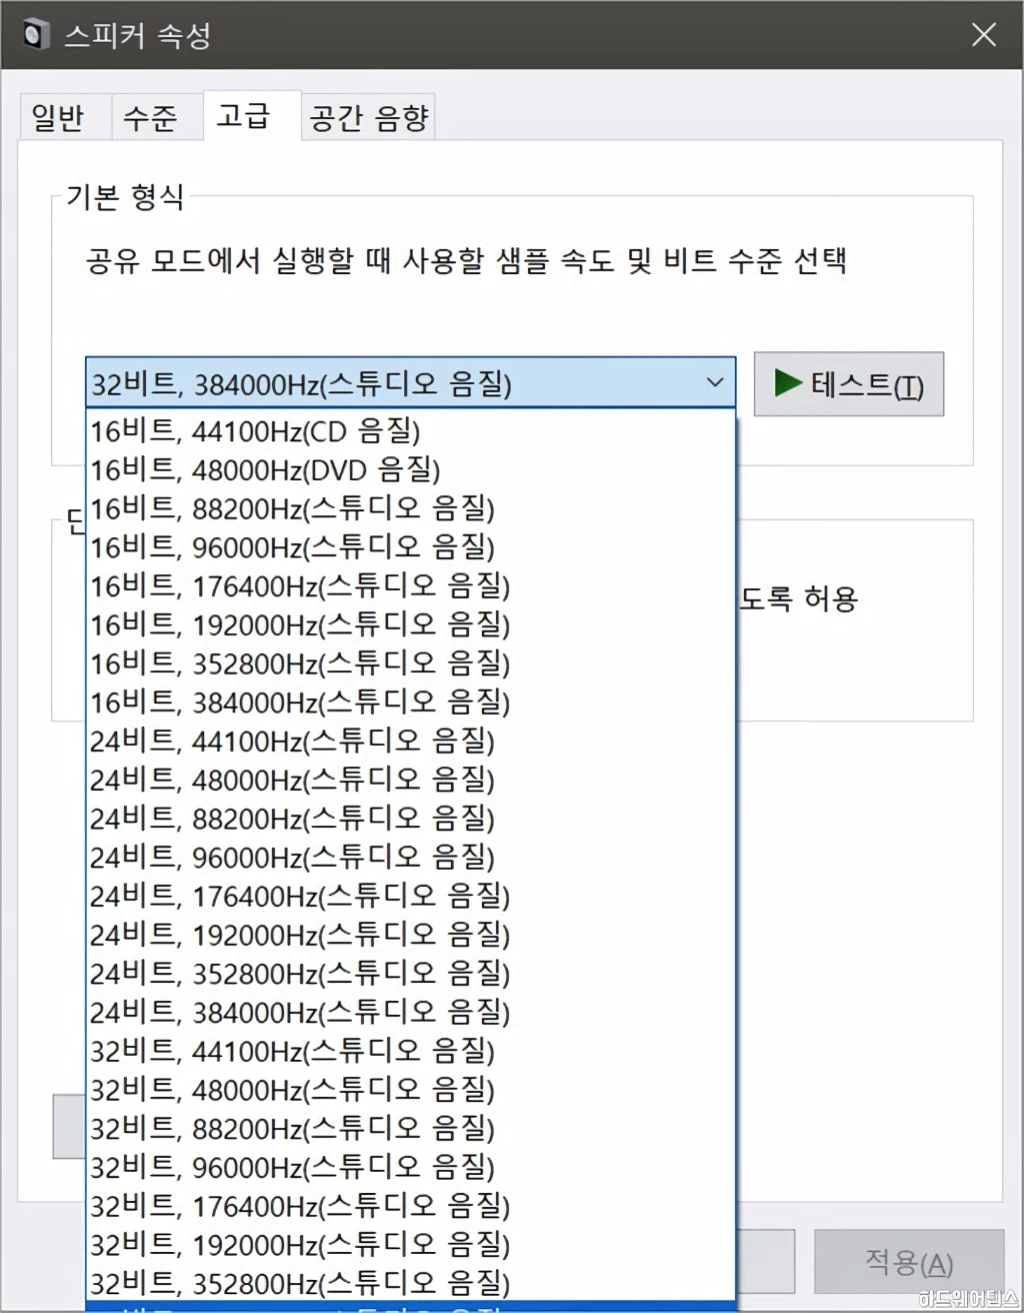Choose 16비트, 48000Hz(DVD 음질)
Viewport: 1024px width, 1313px height.
point(411,470)
